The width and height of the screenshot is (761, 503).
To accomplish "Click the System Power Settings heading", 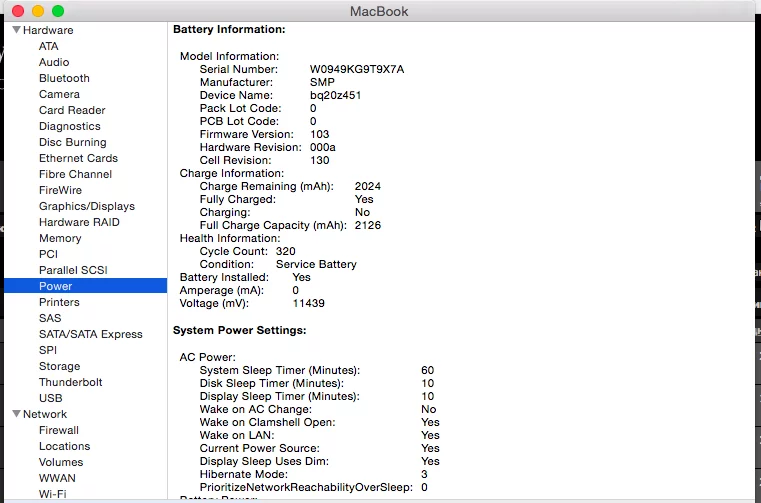I will click(240, 331).
